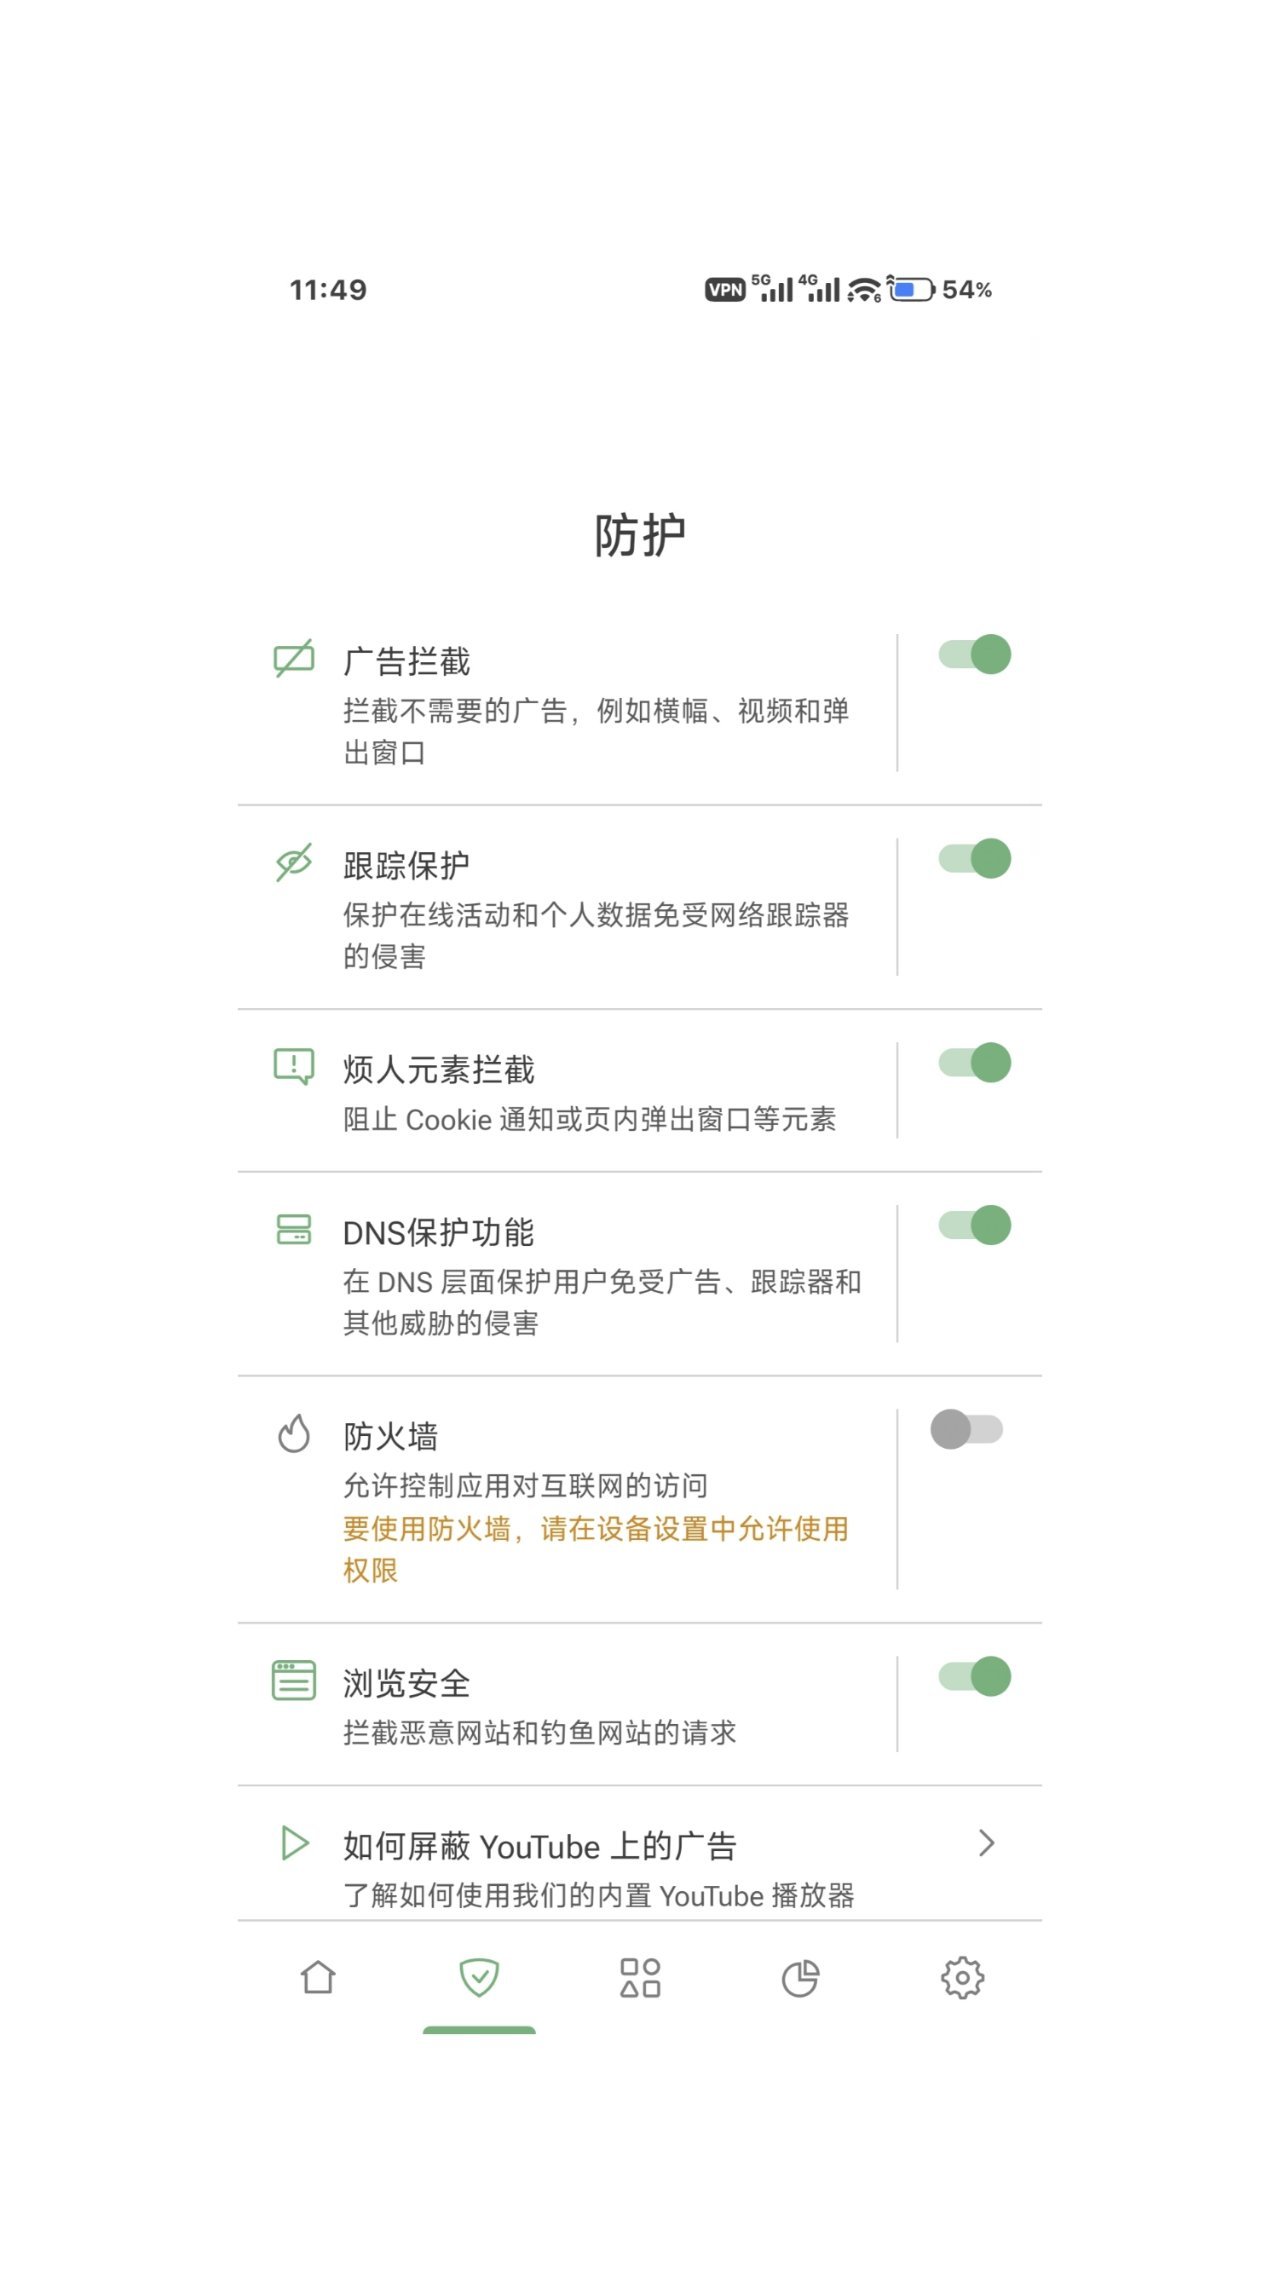Tap the YouTube play triangle icon

tap(294, 1843)
